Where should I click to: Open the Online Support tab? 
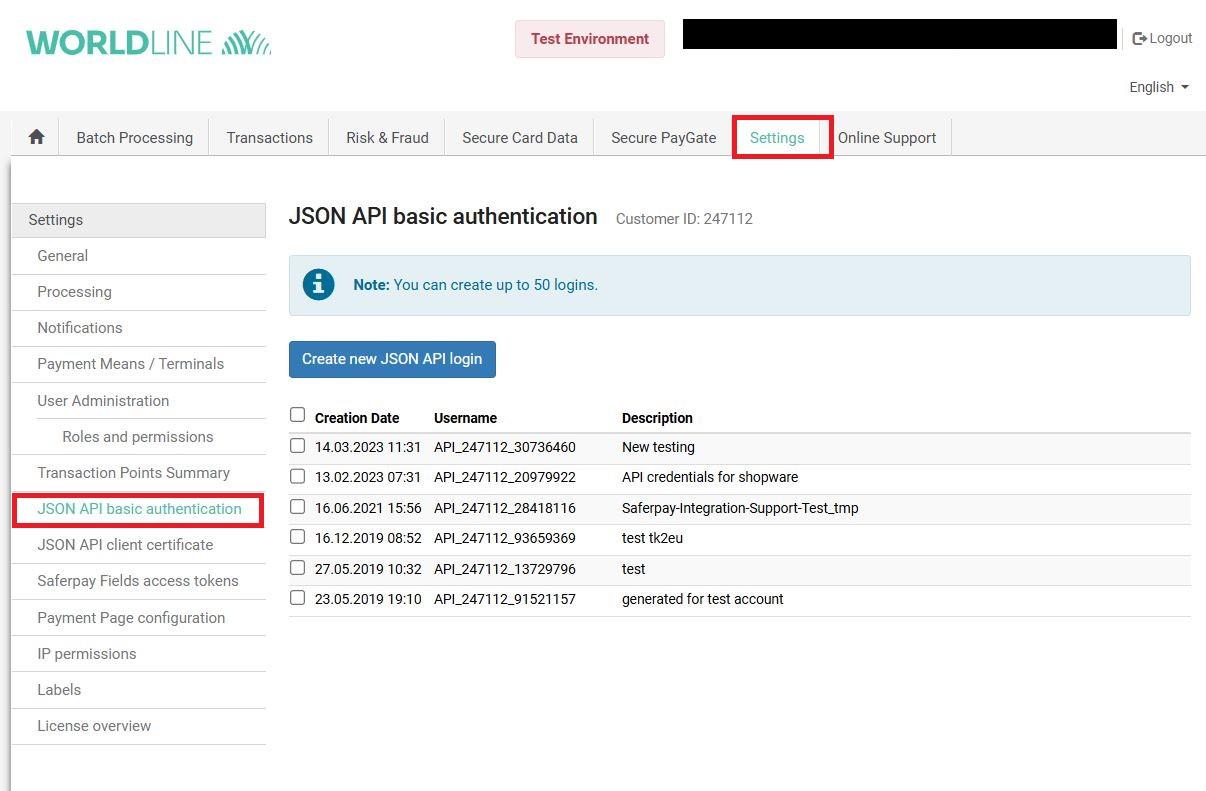click(887, 138)
